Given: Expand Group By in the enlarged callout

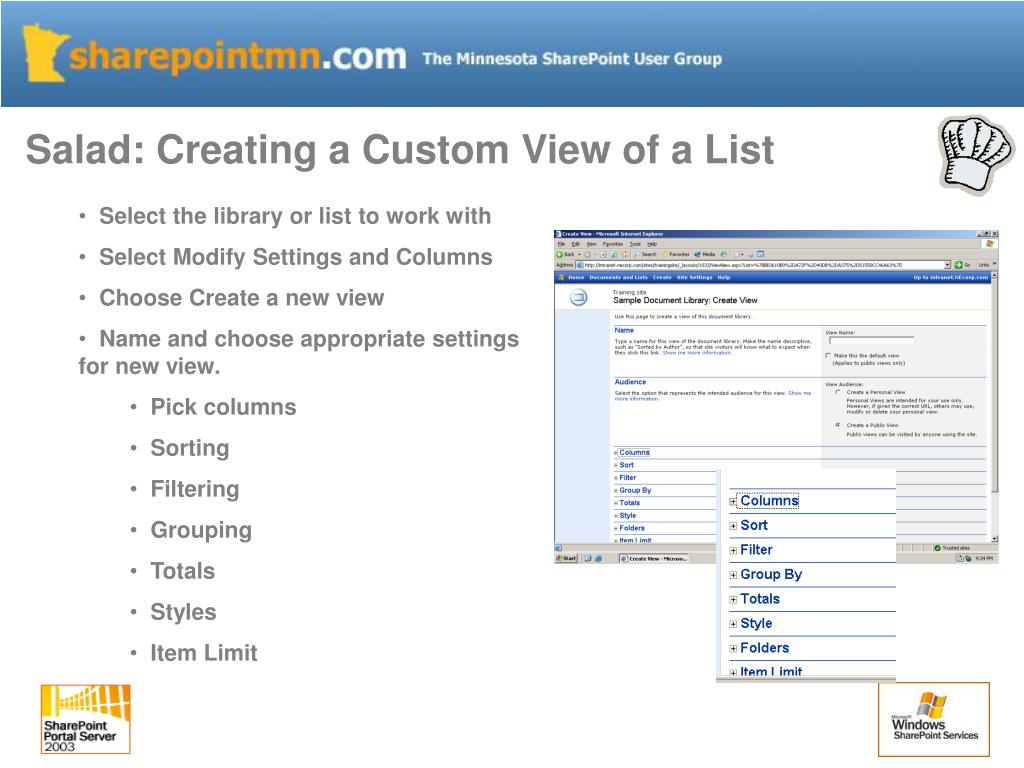Looking at the screenshot, I should click(x=733, y=575).
